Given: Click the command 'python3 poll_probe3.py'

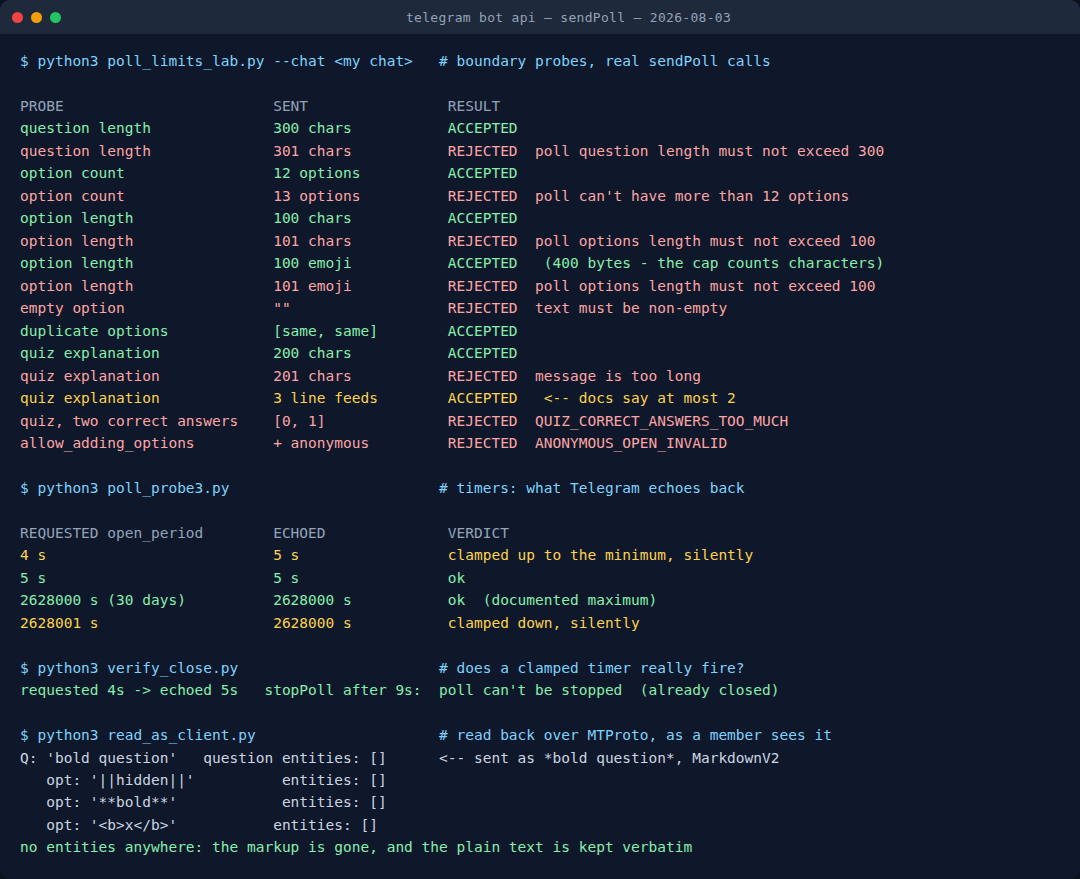Looking at the screenshot, I should pyautogui.click(x=133, y=488).
